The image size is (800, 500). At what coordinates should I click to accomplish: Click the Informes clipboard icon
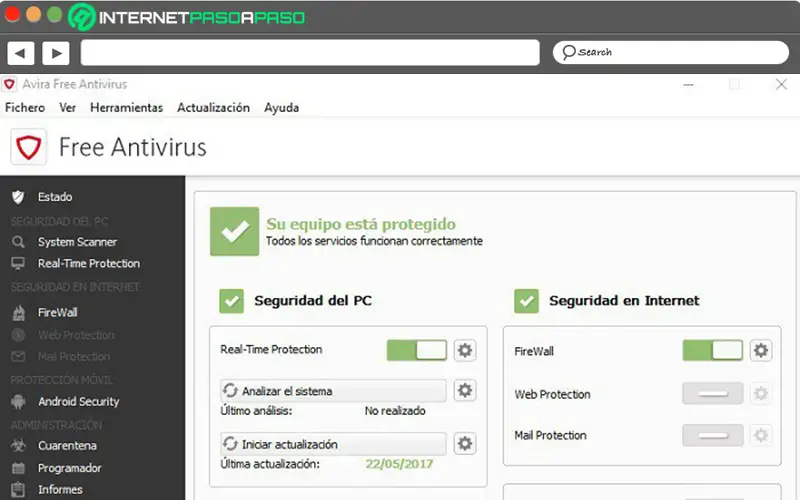pyautogui.click(x=18, y=489)
